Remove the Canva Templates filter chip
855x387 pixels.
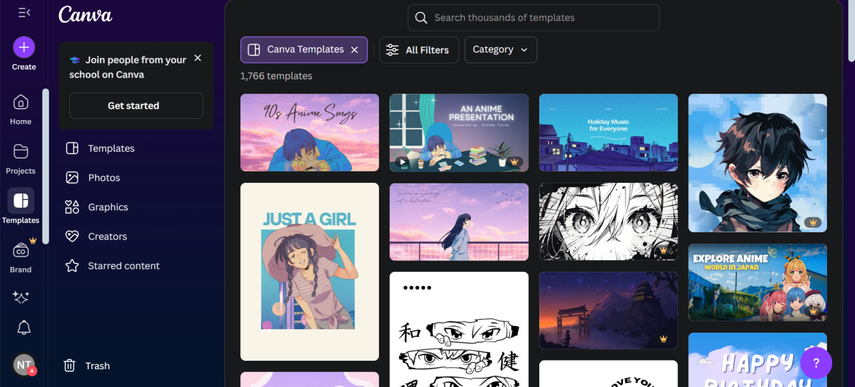tap(354, 50)
